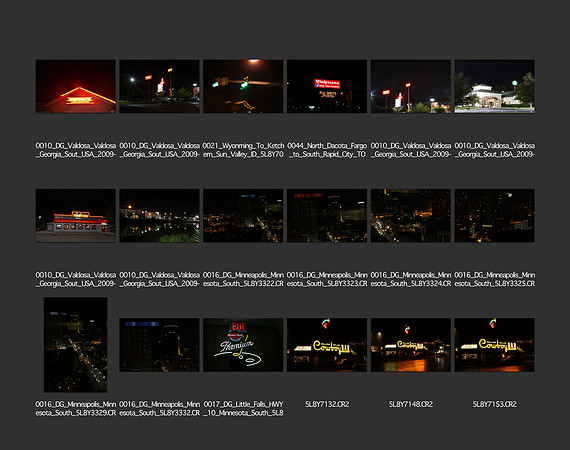570x450 pixels.
Task: Click Valdosa filename under the white building thumbnail
Action: [494, 150]
